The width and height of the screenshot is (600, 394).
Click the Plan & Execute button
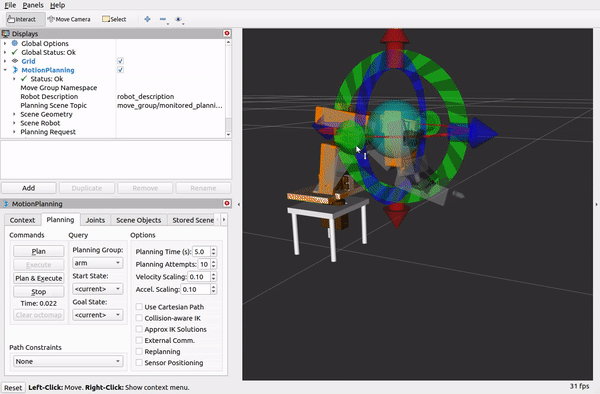pyautogui.click(x=39, y=278)
